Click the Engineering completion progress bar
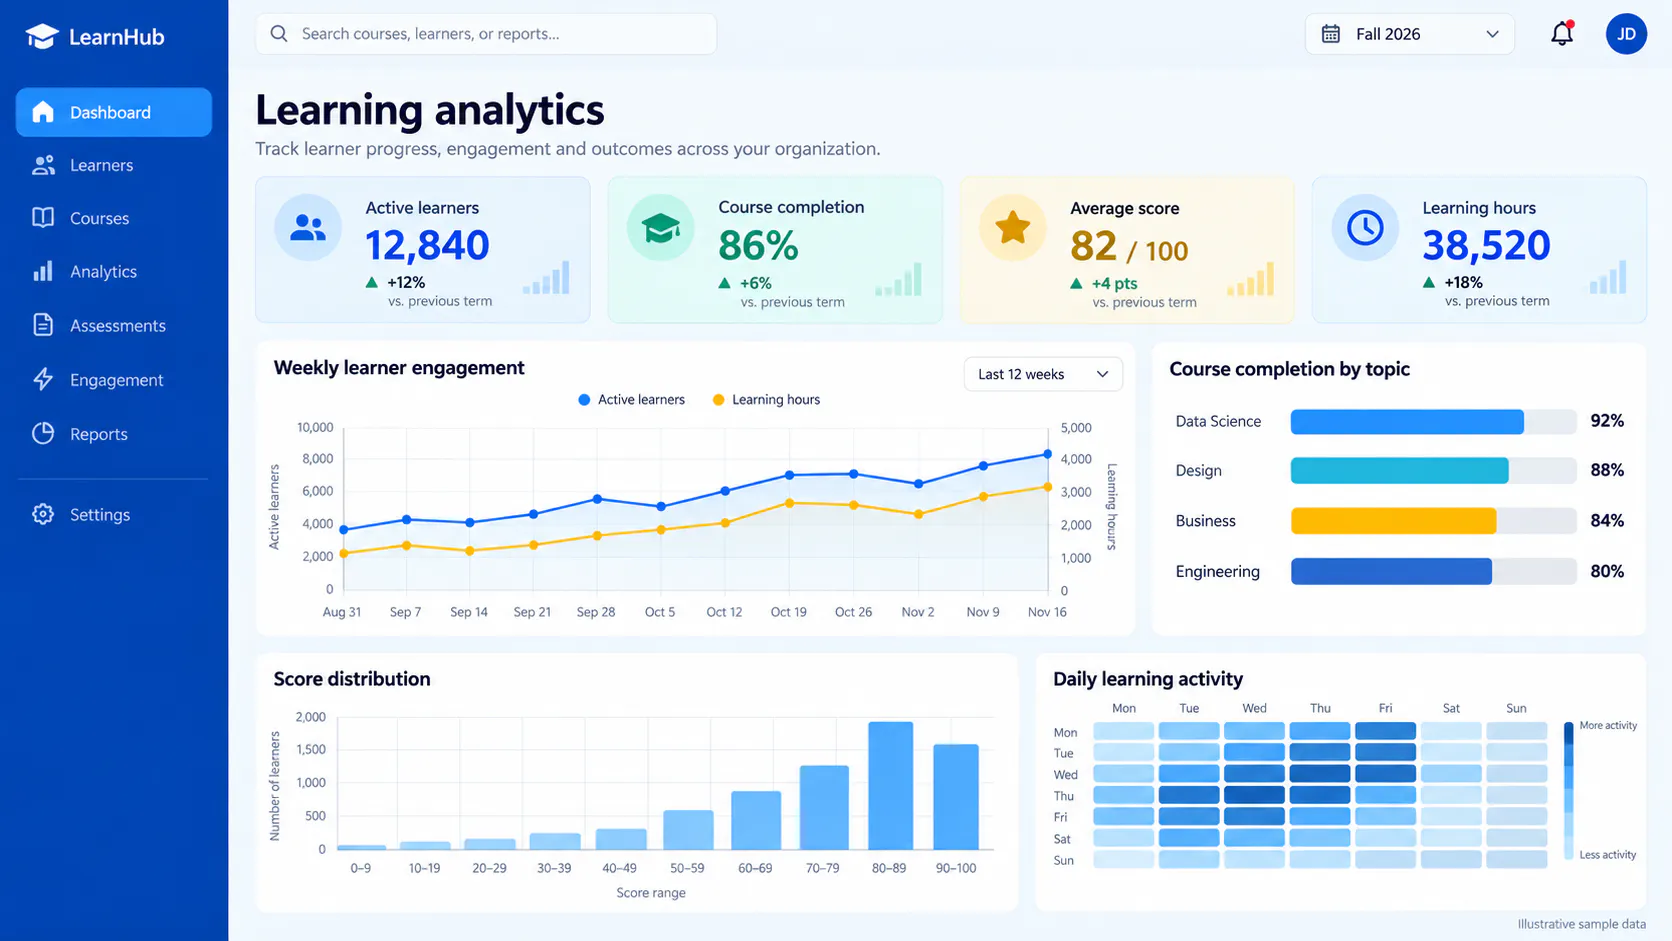The width and height of the screenshot is (1672, 941). pos(1433,571)
